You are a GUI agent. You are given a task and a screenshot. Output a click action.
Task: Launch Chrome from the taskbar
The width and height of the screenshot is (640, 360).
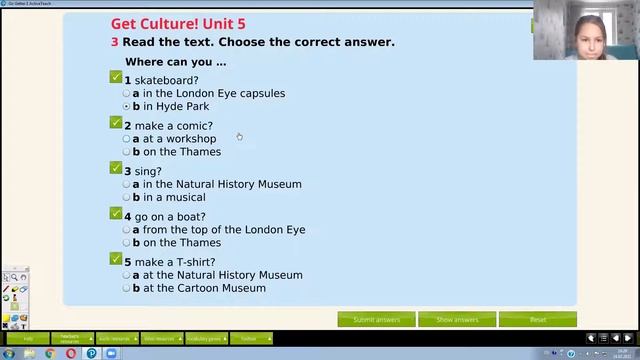(x=50, y=353)
